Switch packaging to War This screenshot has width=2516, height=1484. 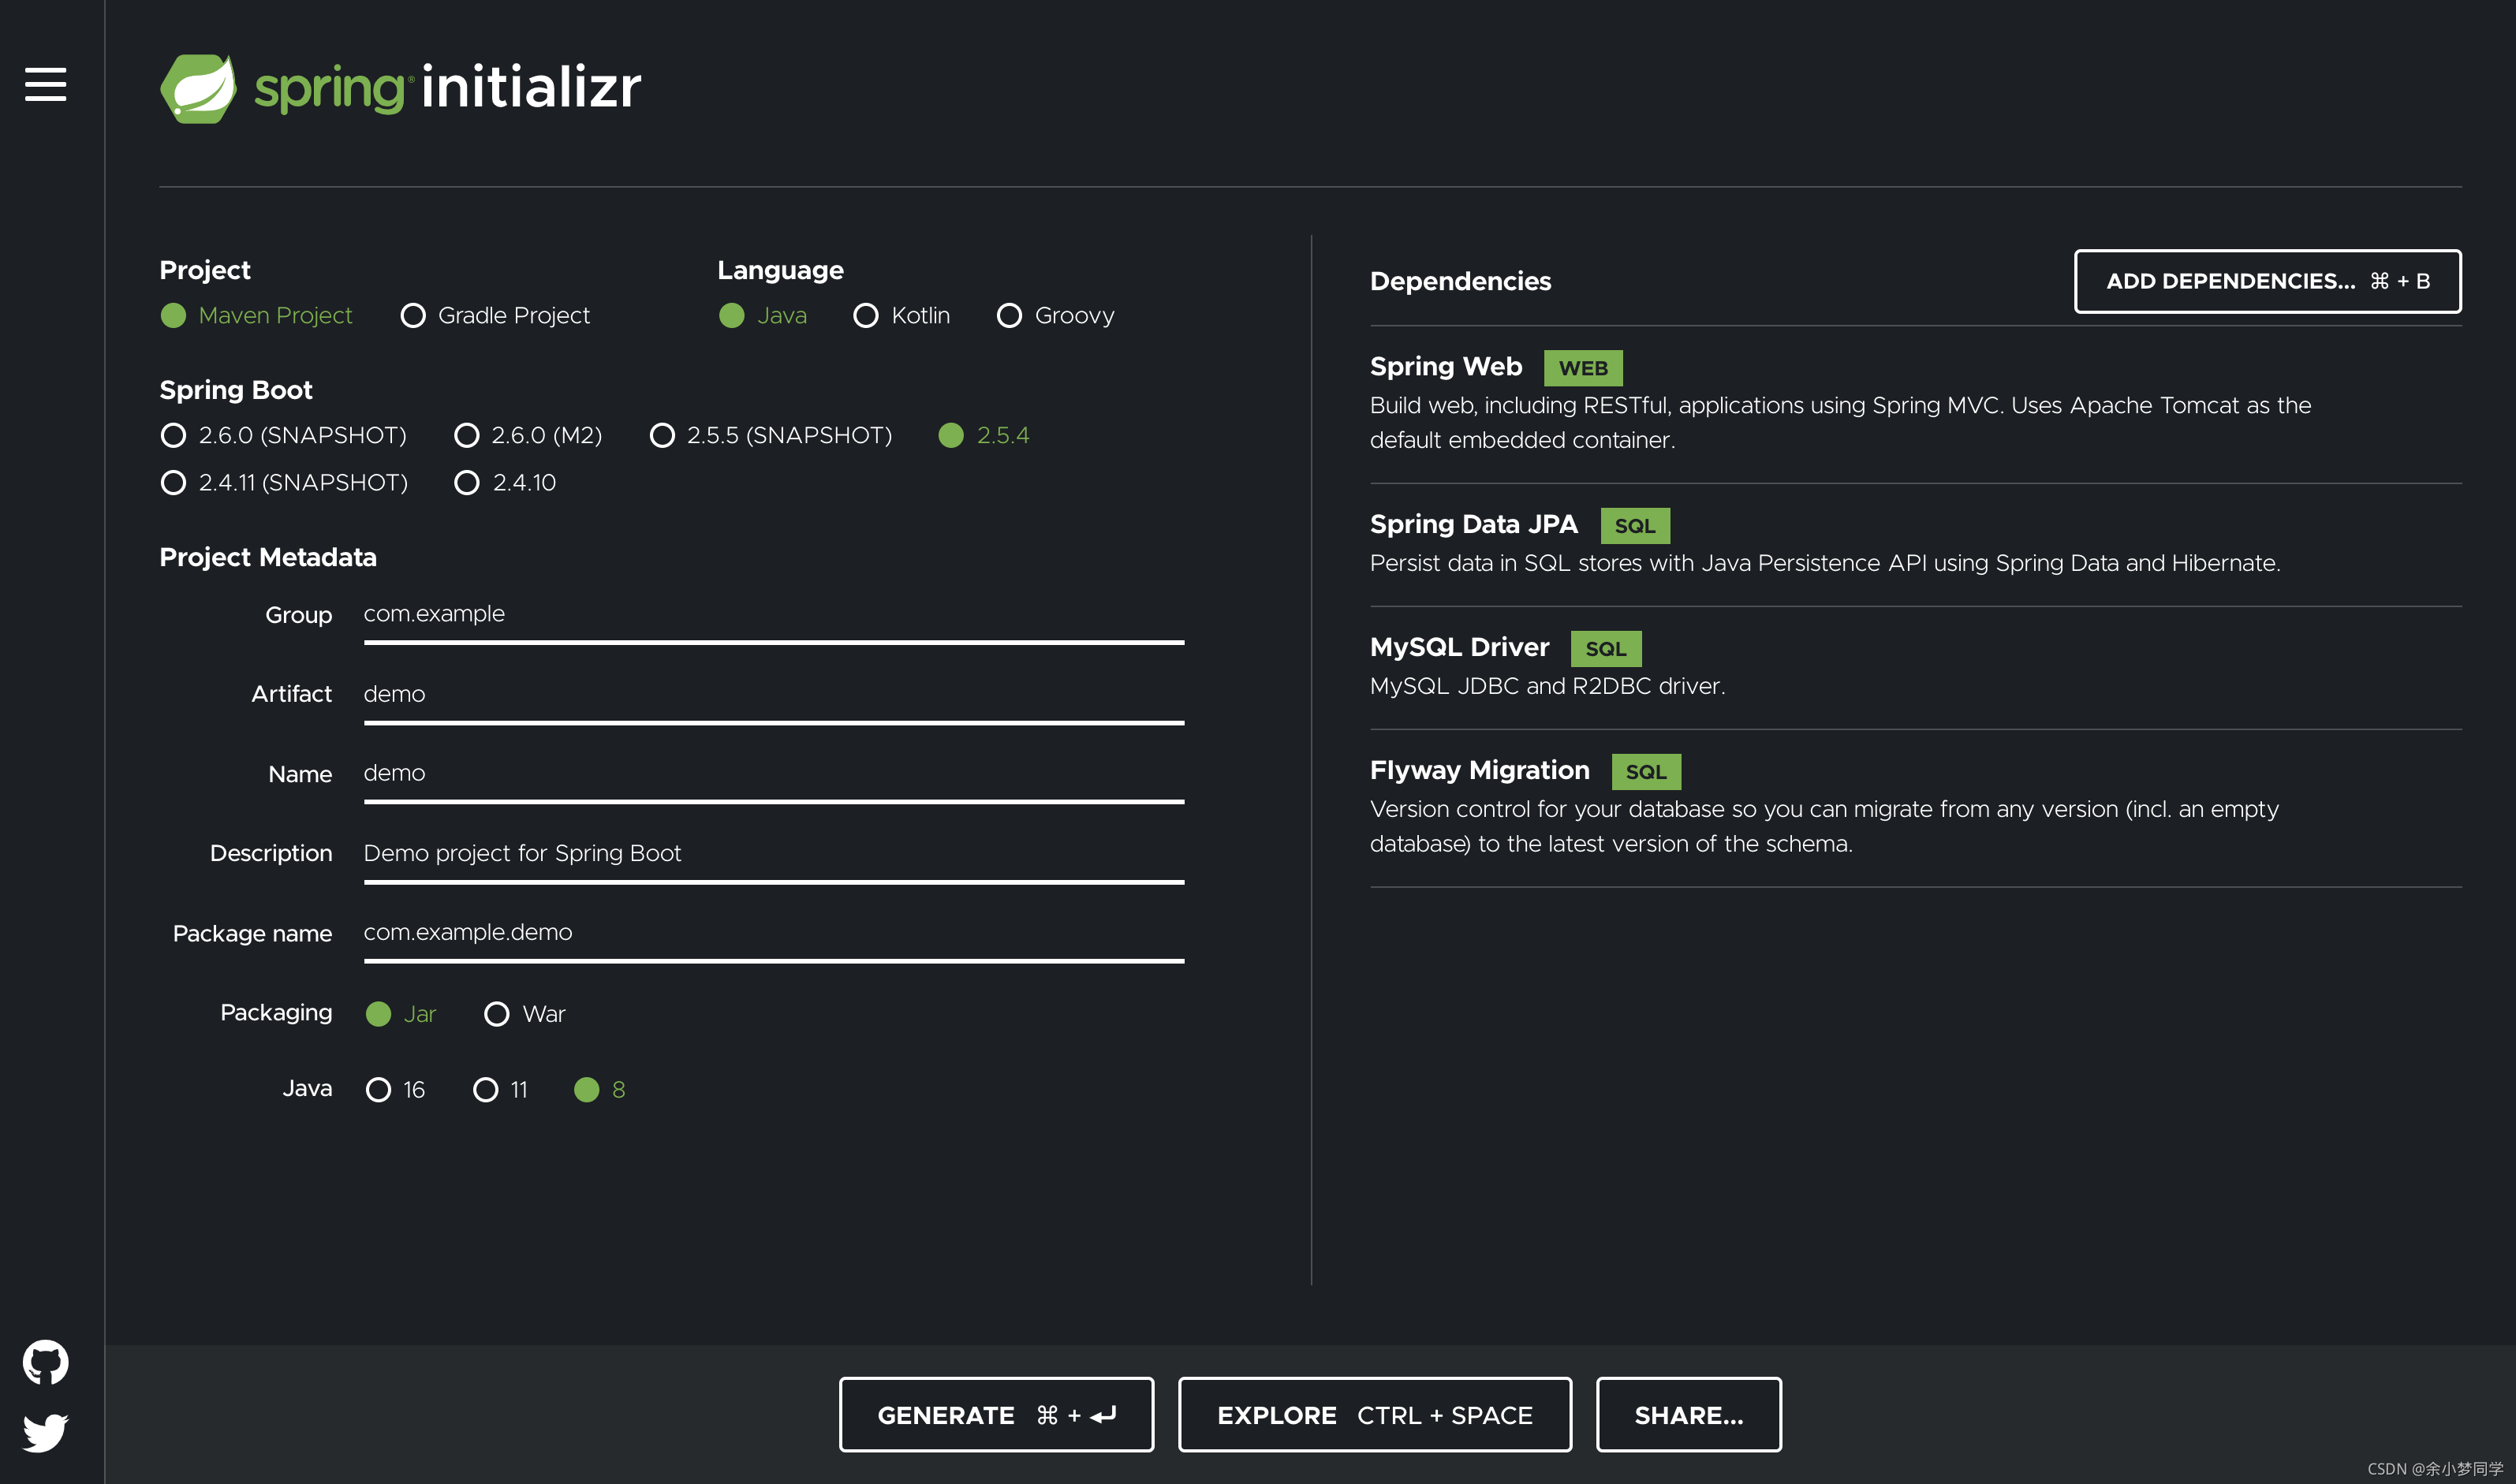click(497, 1014)
